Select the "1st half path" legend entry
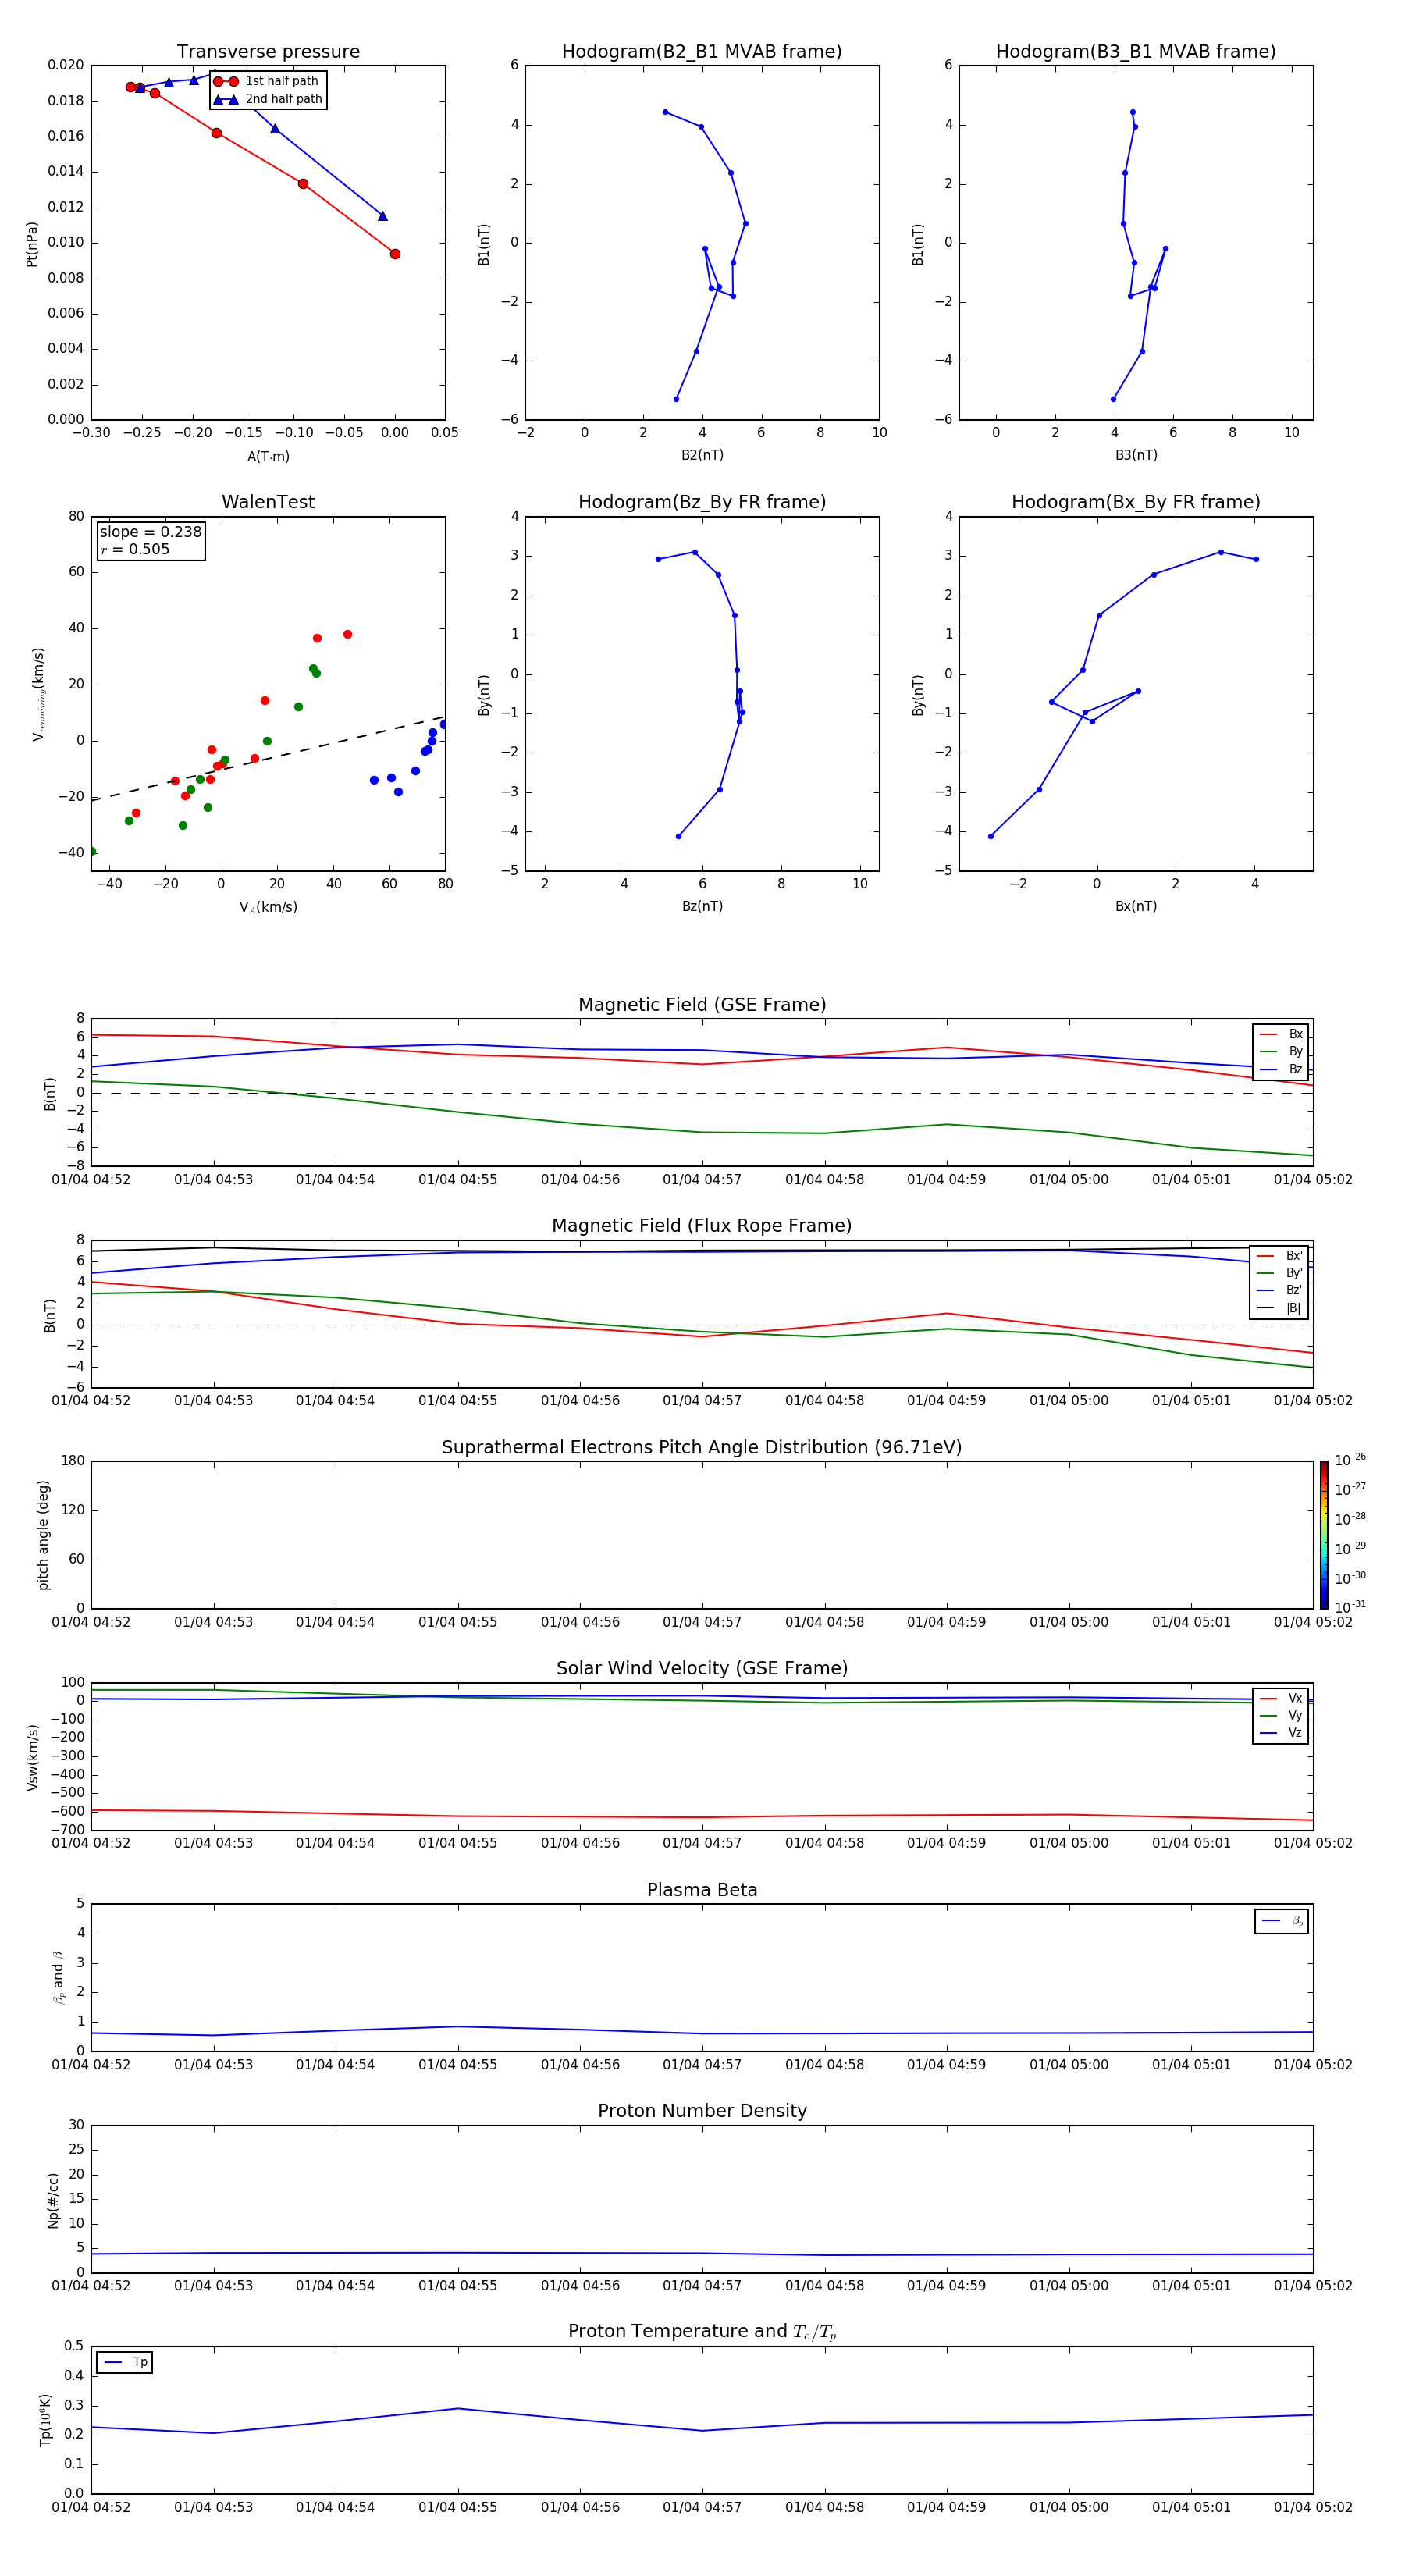The image size is (1405, 2576). point(267,81)
